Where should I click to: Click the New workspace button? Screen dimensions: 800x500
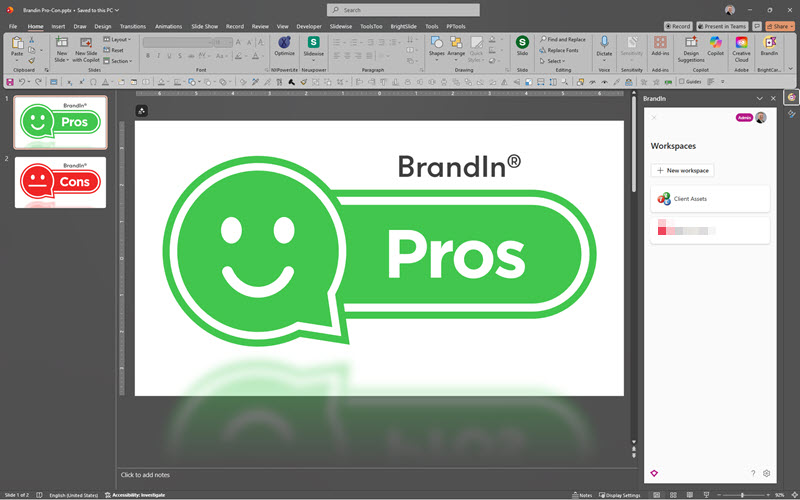pyautogui.click(x=682, y=171)
